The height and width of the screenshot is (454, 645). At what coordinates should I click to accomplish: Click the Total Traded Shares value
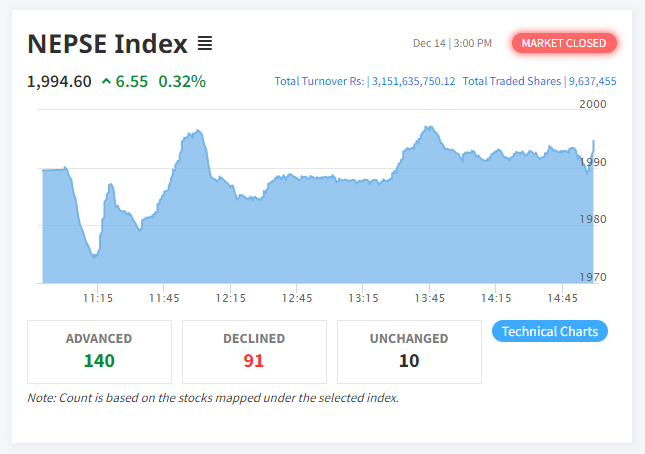click(590, 81)
